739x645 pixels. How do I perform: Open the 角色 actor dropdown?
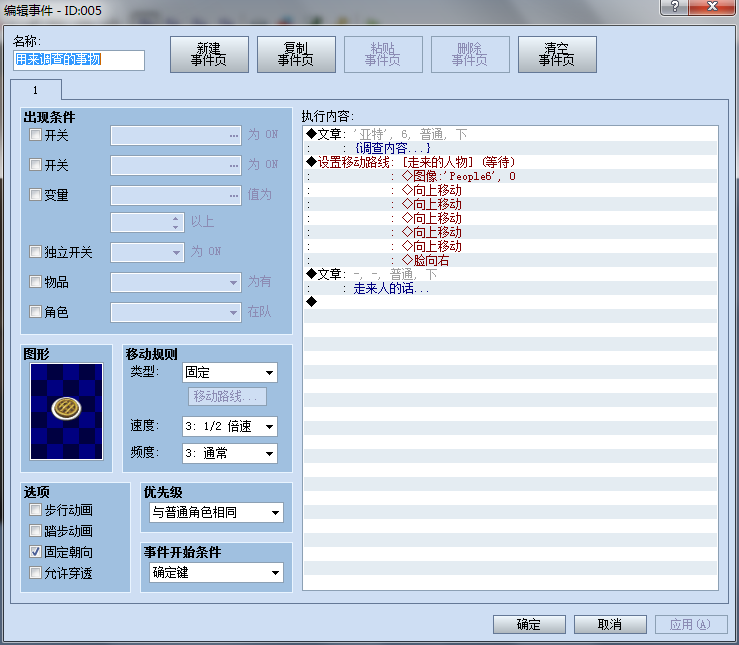(x=176, y=312)
